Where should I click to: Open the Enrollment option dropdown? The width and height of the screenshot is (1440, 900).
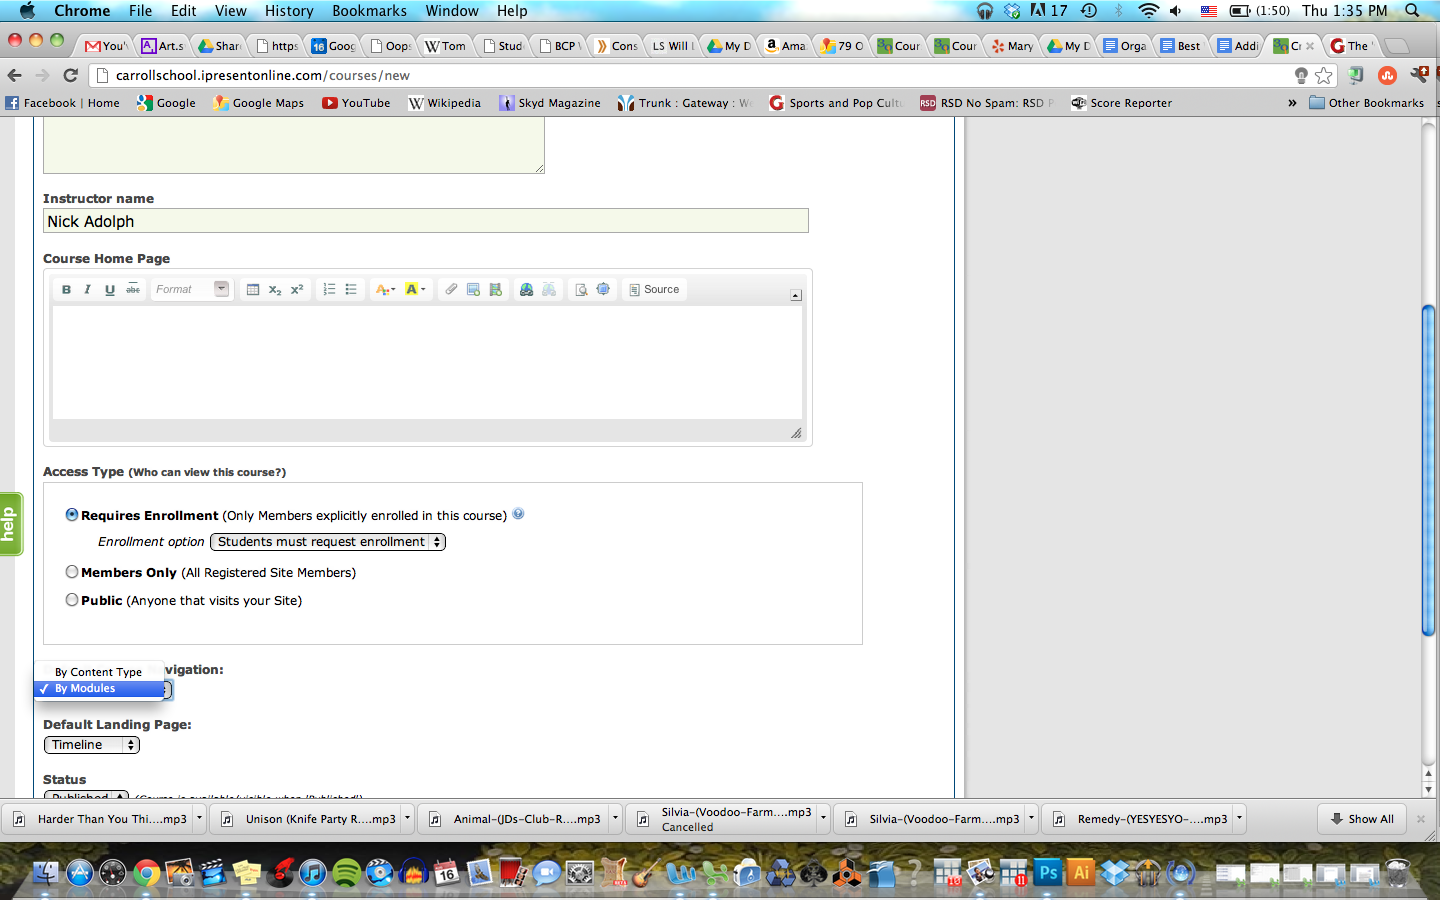tap(328, 541)
